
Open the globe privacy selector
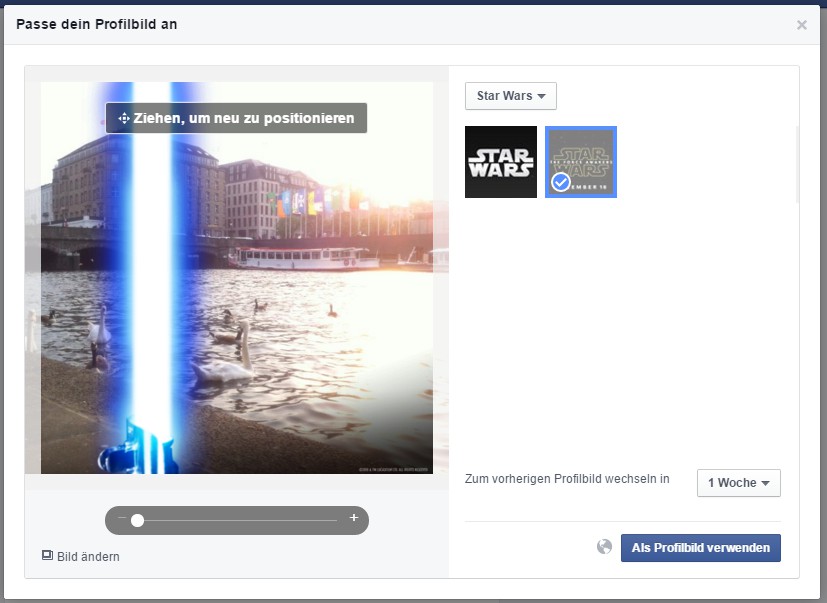click(604, 547)
